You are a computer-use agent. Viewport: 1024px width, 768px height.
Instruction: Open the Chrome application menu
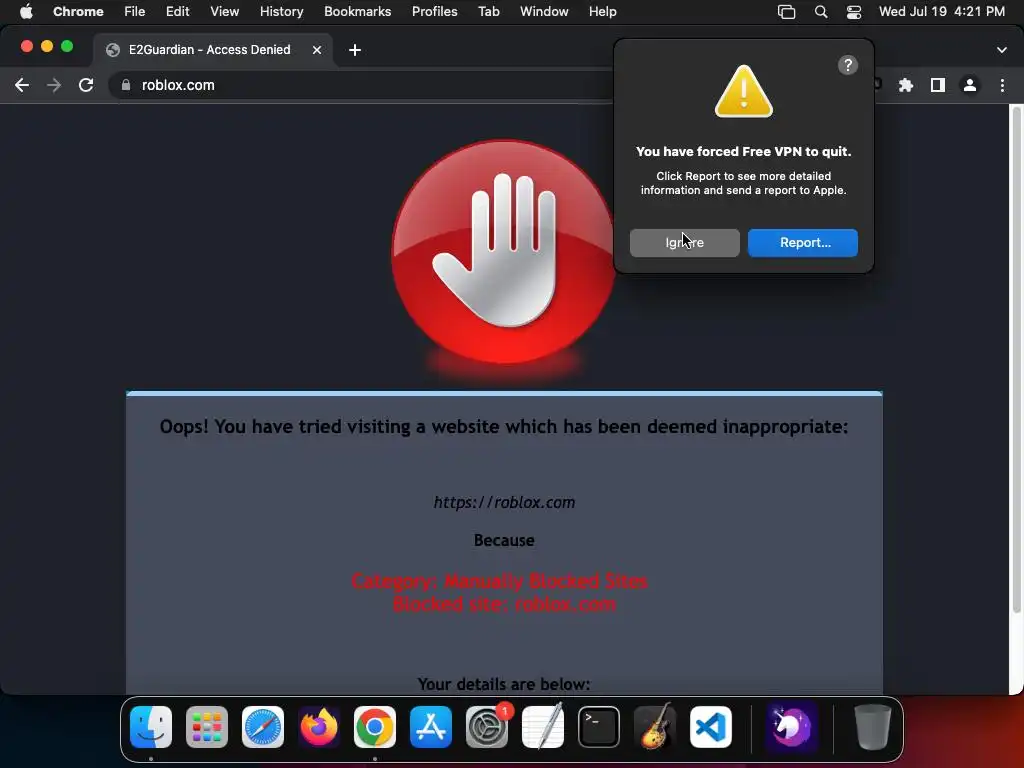click(x=78, y=12)
